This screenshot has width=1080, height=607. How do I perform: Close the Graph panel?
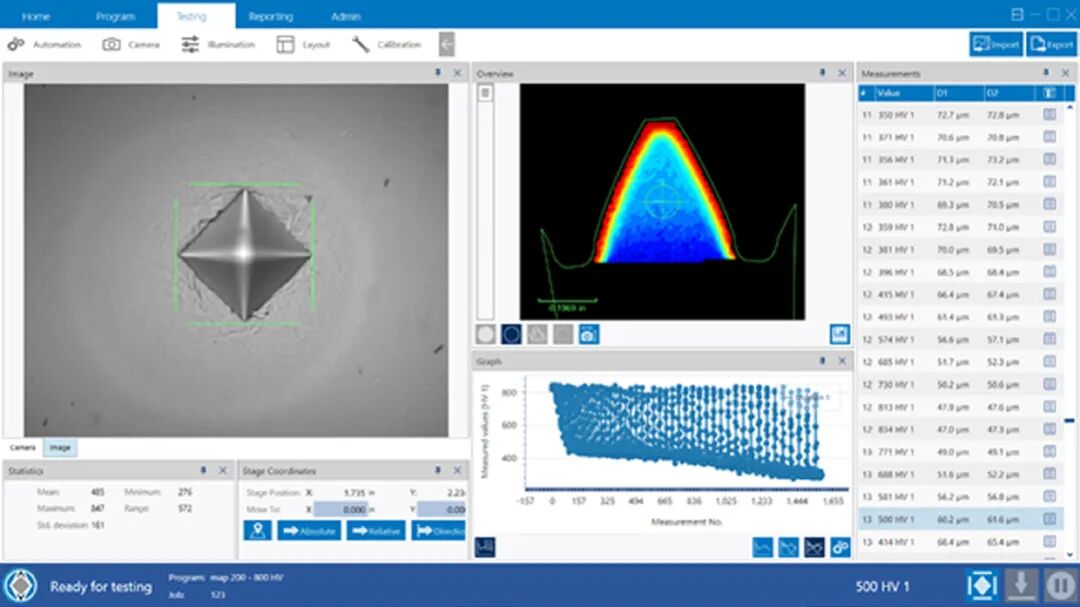pos(842,360)
